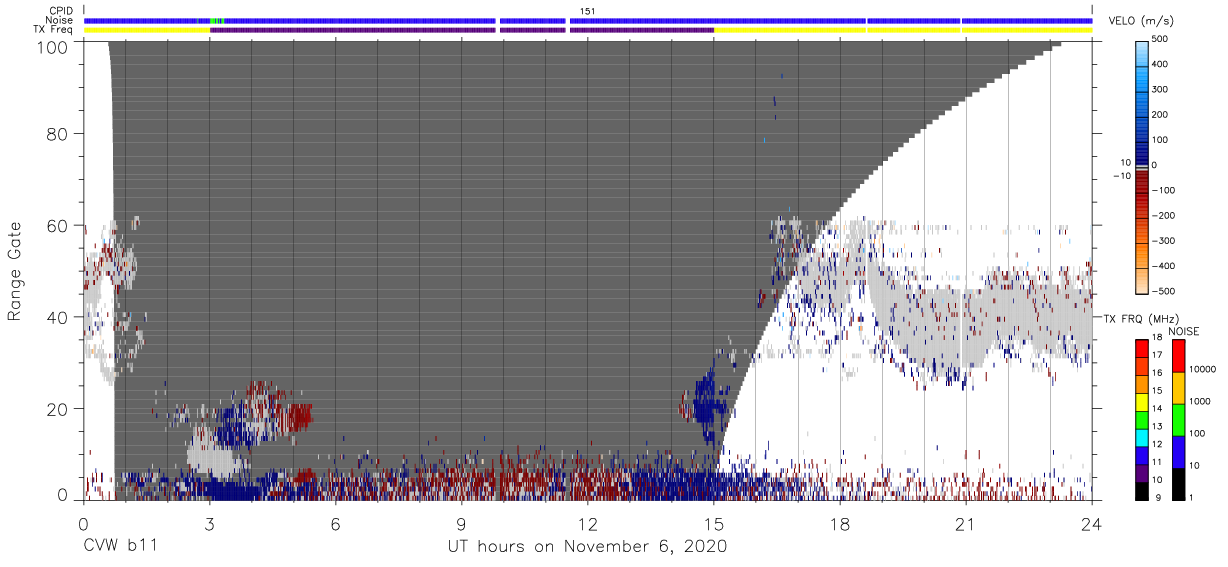Click the blue-red echo cluster near 15 UT, gate 20
The width and height of the screenshot is (1228, 567).
click(706, 403)
